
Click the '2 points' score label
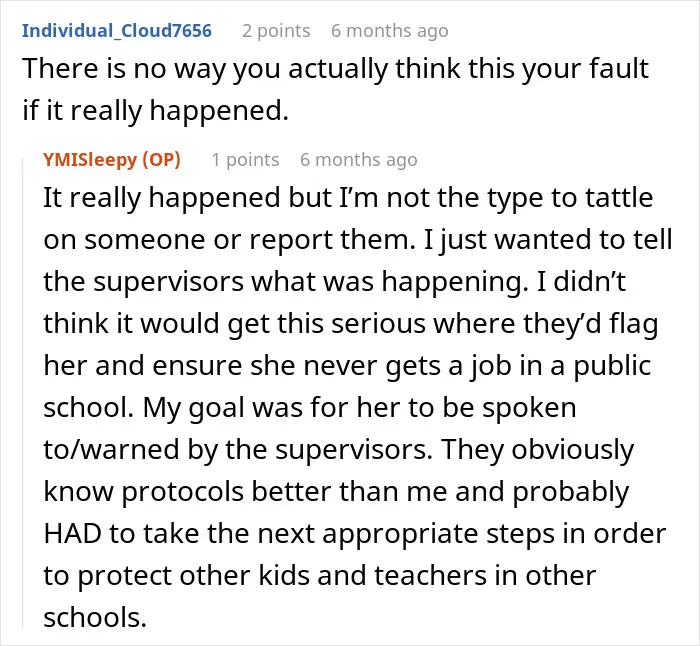(276, 31)
